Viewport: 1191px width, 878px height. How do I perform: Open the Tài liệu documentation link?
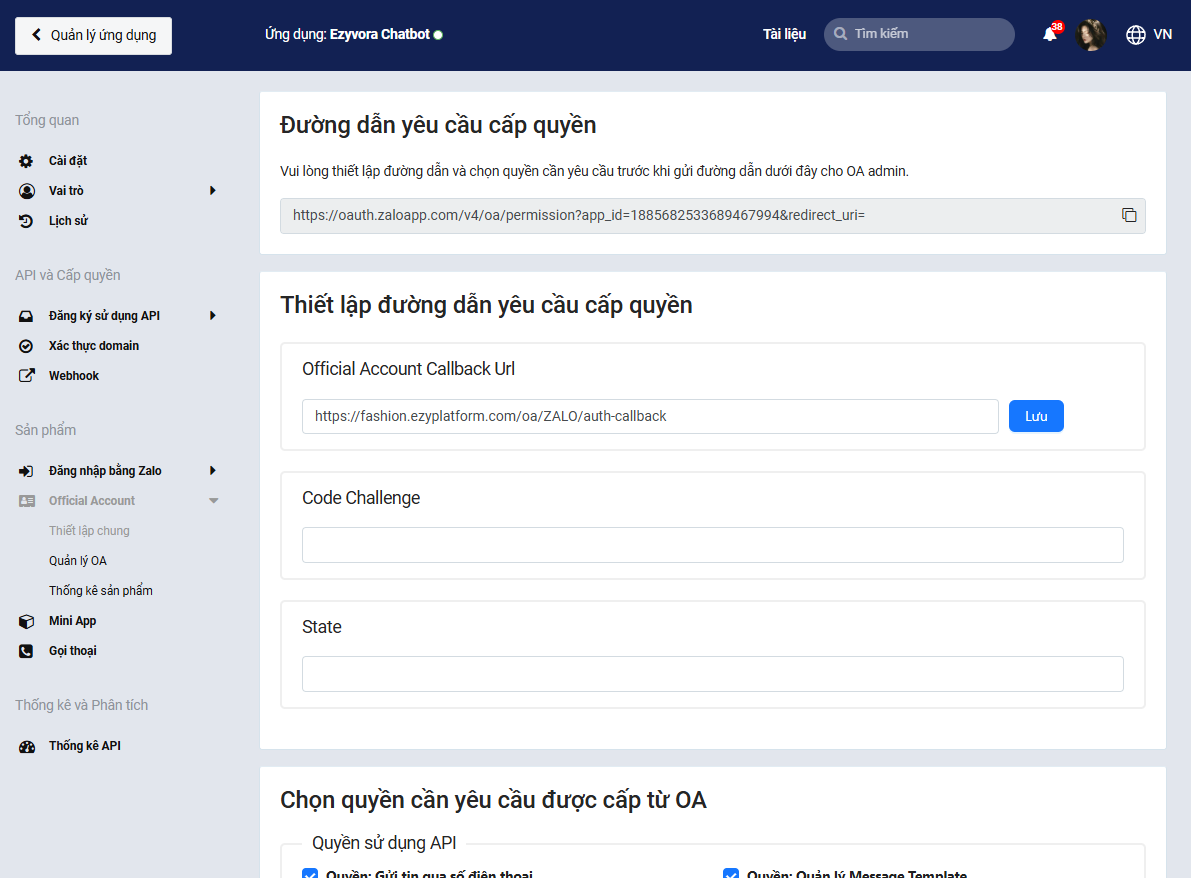(x=785, y=34)
